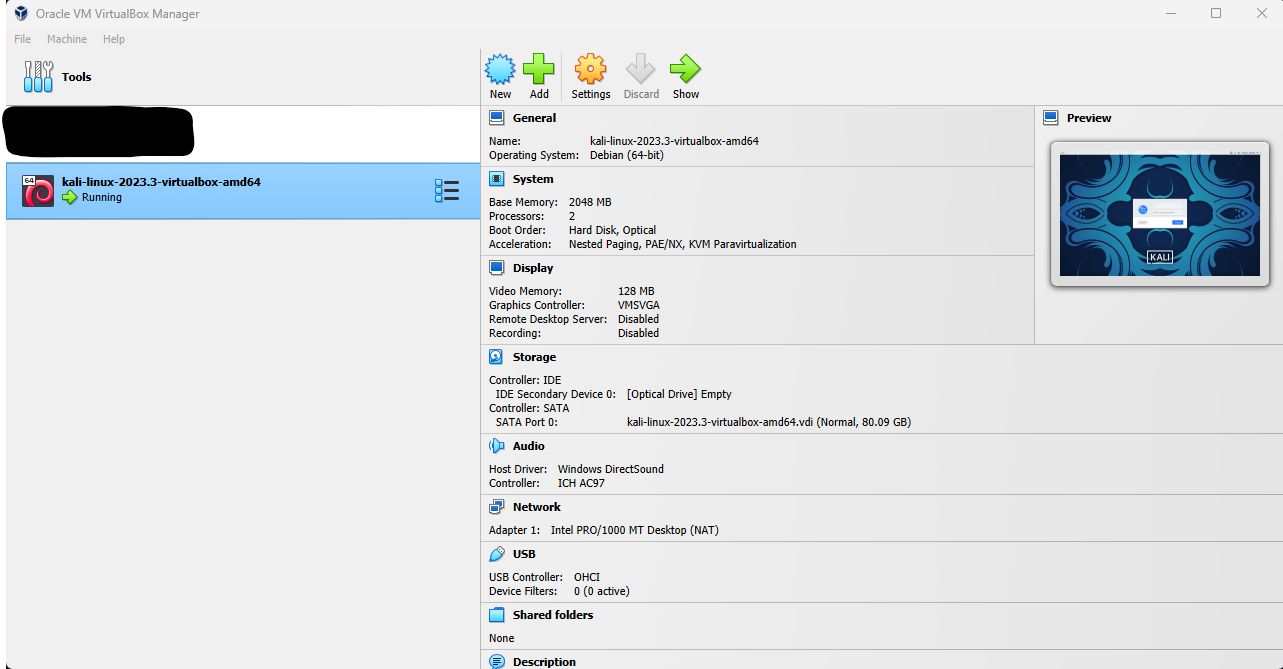
Task: Click the USB section plug icon
Action: pyautogui.click(x=497, y=554)
